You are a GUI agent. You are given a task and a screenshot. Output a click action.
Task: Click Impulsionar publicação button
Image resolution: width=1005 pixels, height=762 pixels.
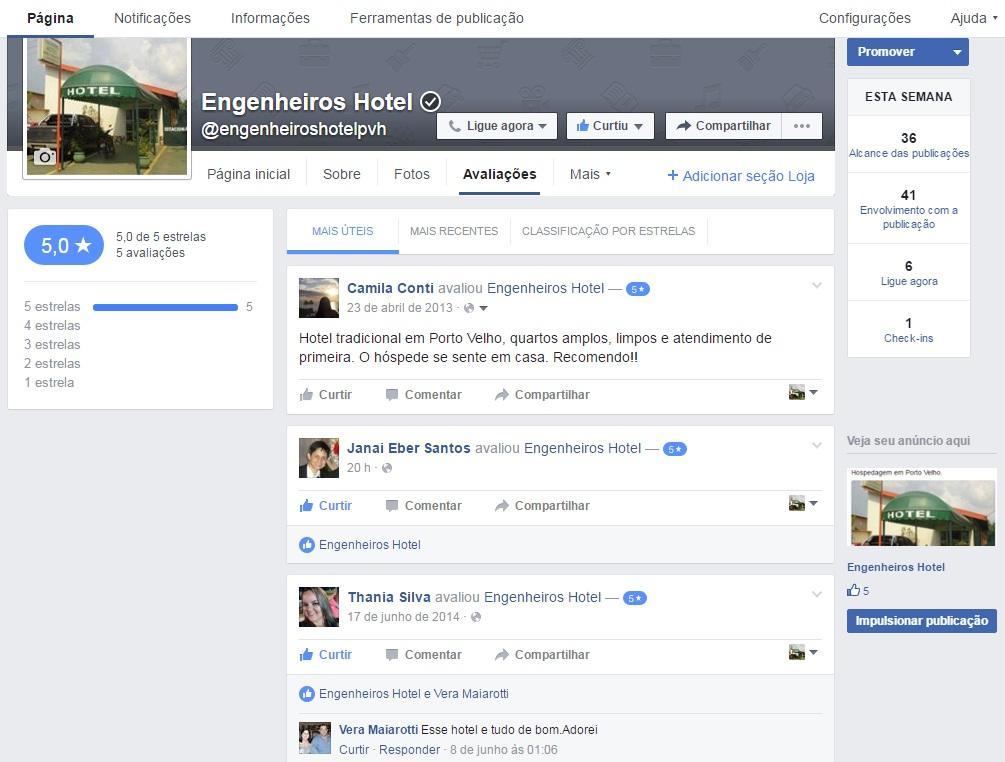[922, 621]
